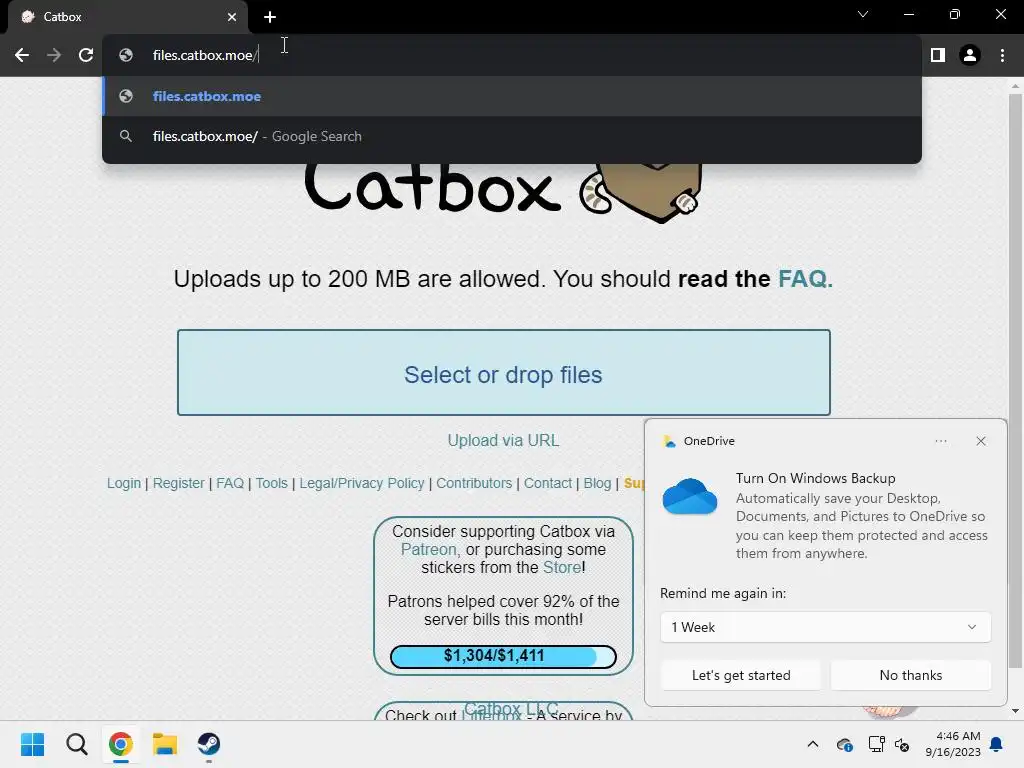Image resolution: width=1024 pixels, height=768 pixels.
Task: Open Upload via URL link
Action: pos(504,440)
